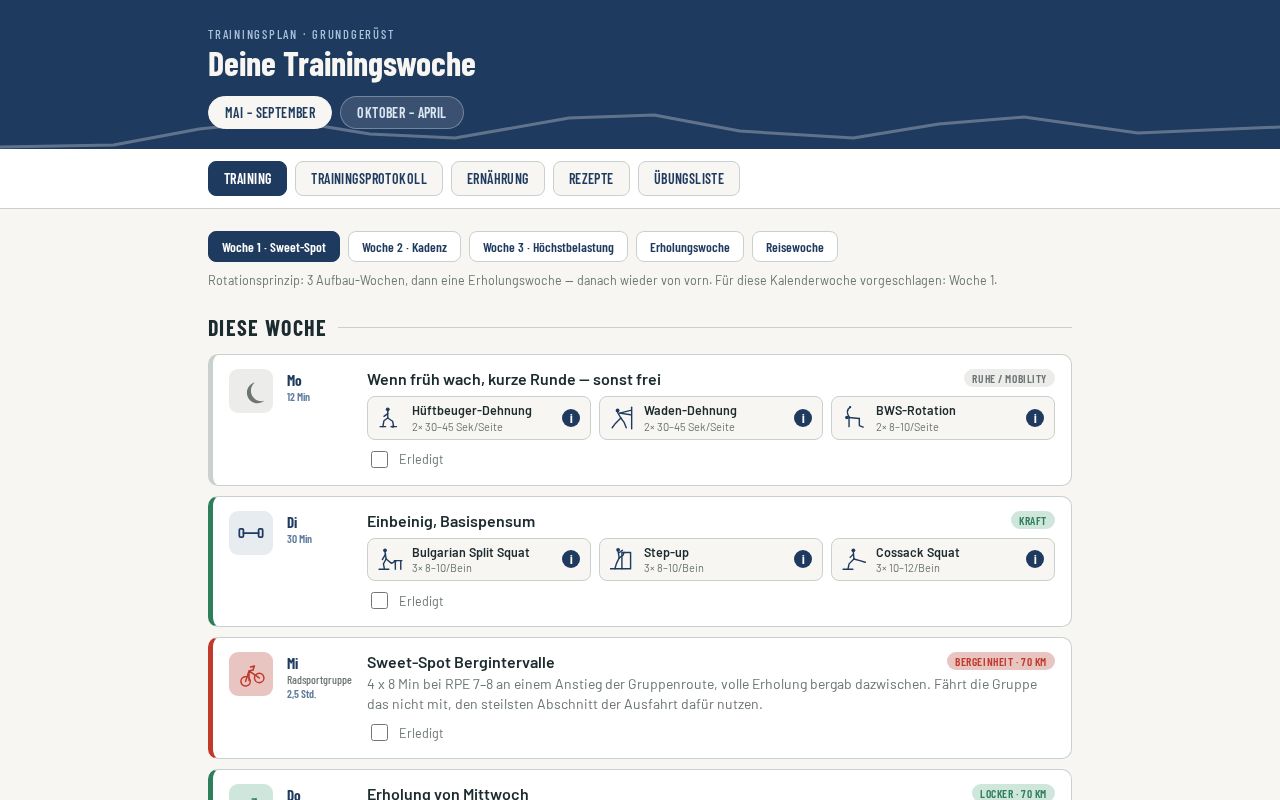Open info for Waden-Dehnung
The width and height of the screenshot is (1280, 800).
[803, 418]
